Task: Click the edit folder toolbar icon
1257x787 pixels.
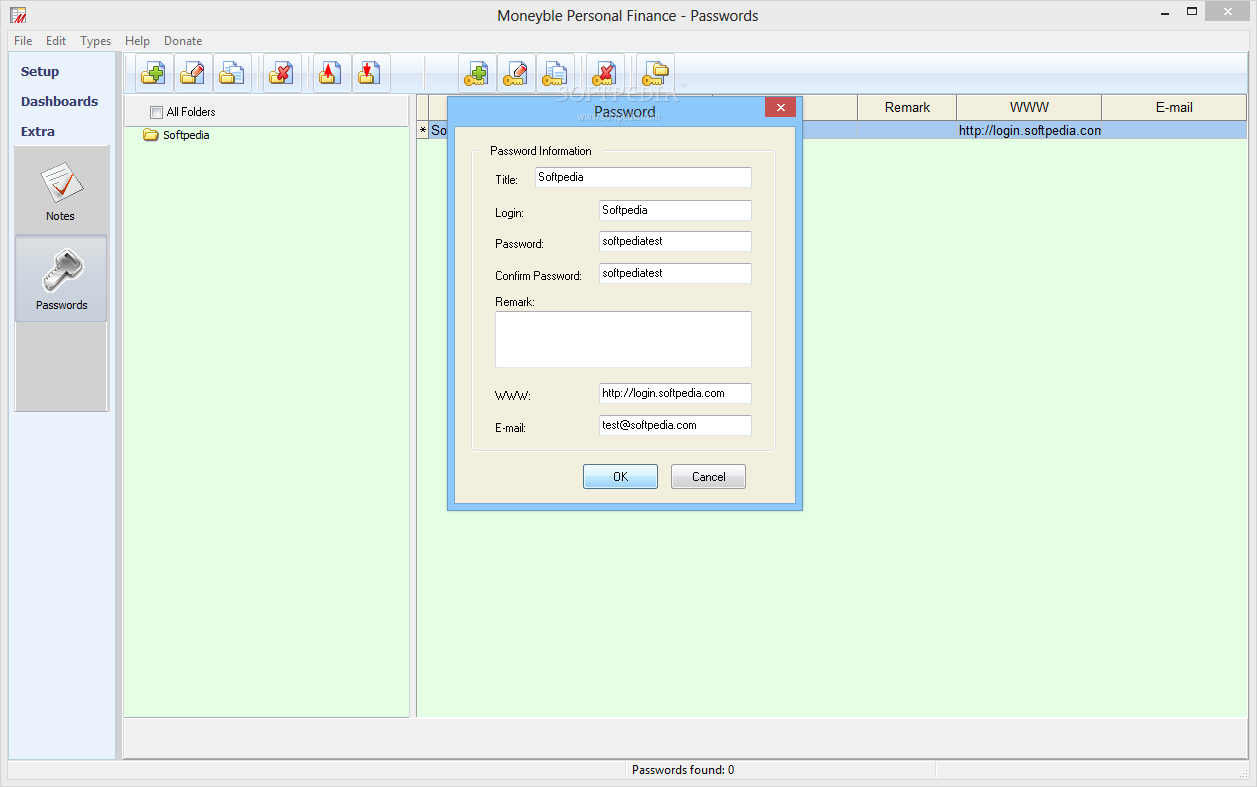Action: pos(193,74)
